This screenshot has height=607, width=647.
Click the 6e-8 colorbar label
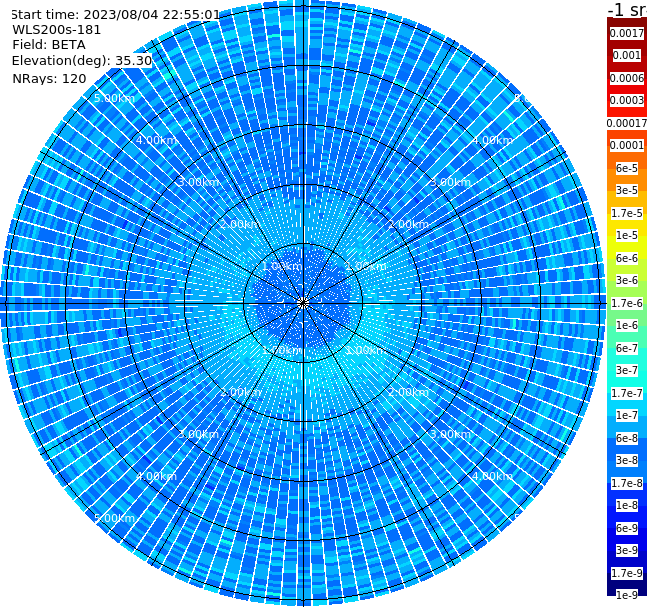627,438
